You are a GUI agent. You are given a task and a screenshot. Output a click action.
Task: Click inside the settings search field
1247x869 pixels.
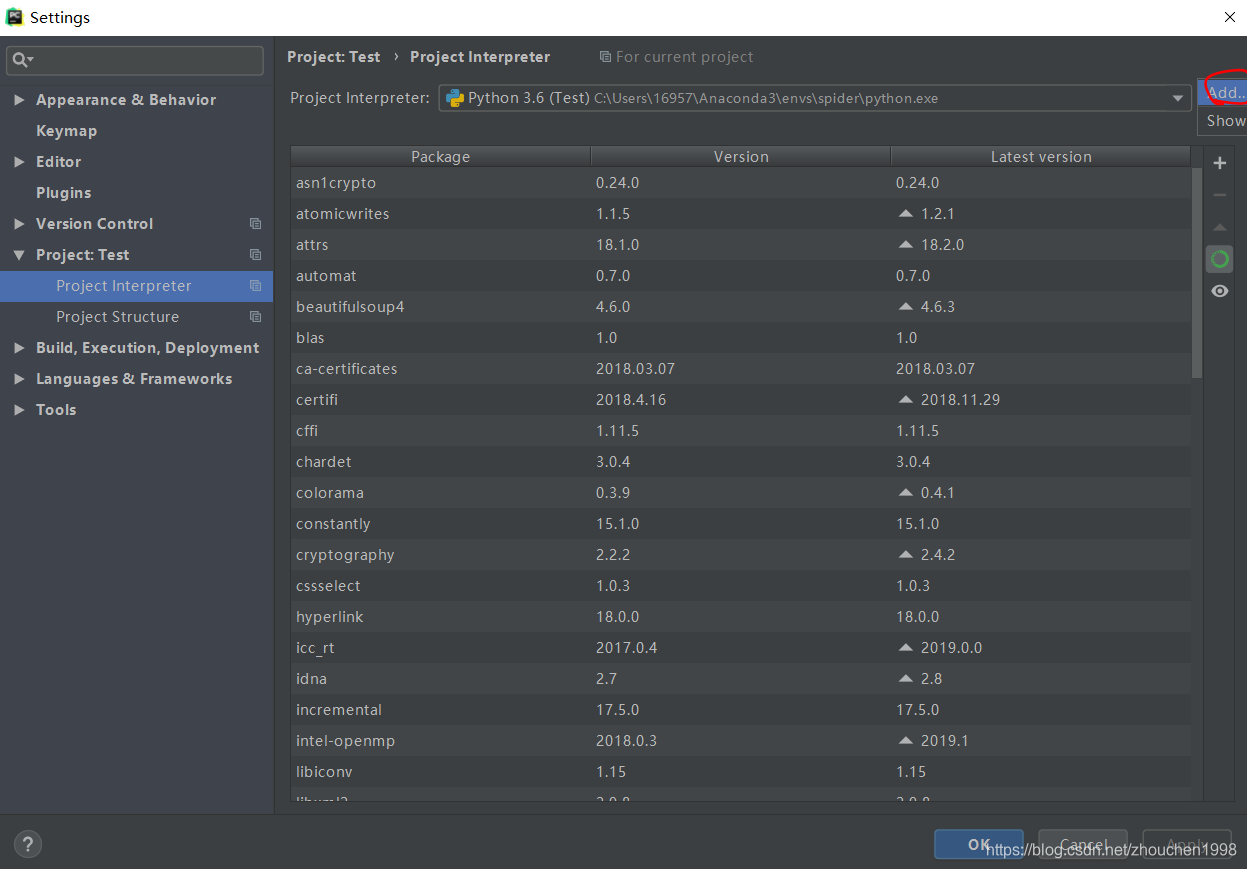click(135, 60)
